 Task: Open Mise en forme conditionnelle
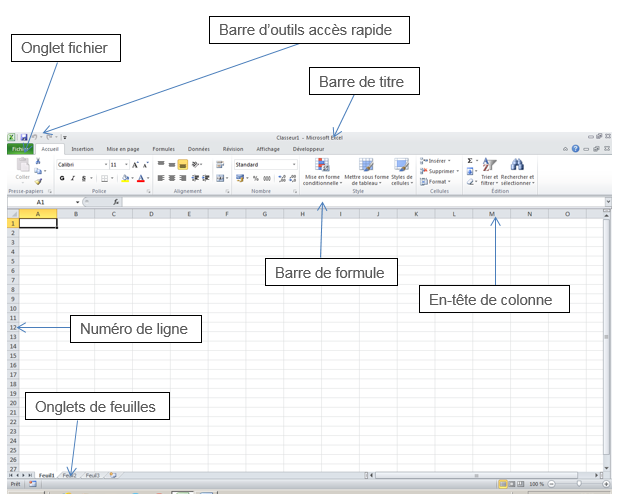tap(322, 171)
